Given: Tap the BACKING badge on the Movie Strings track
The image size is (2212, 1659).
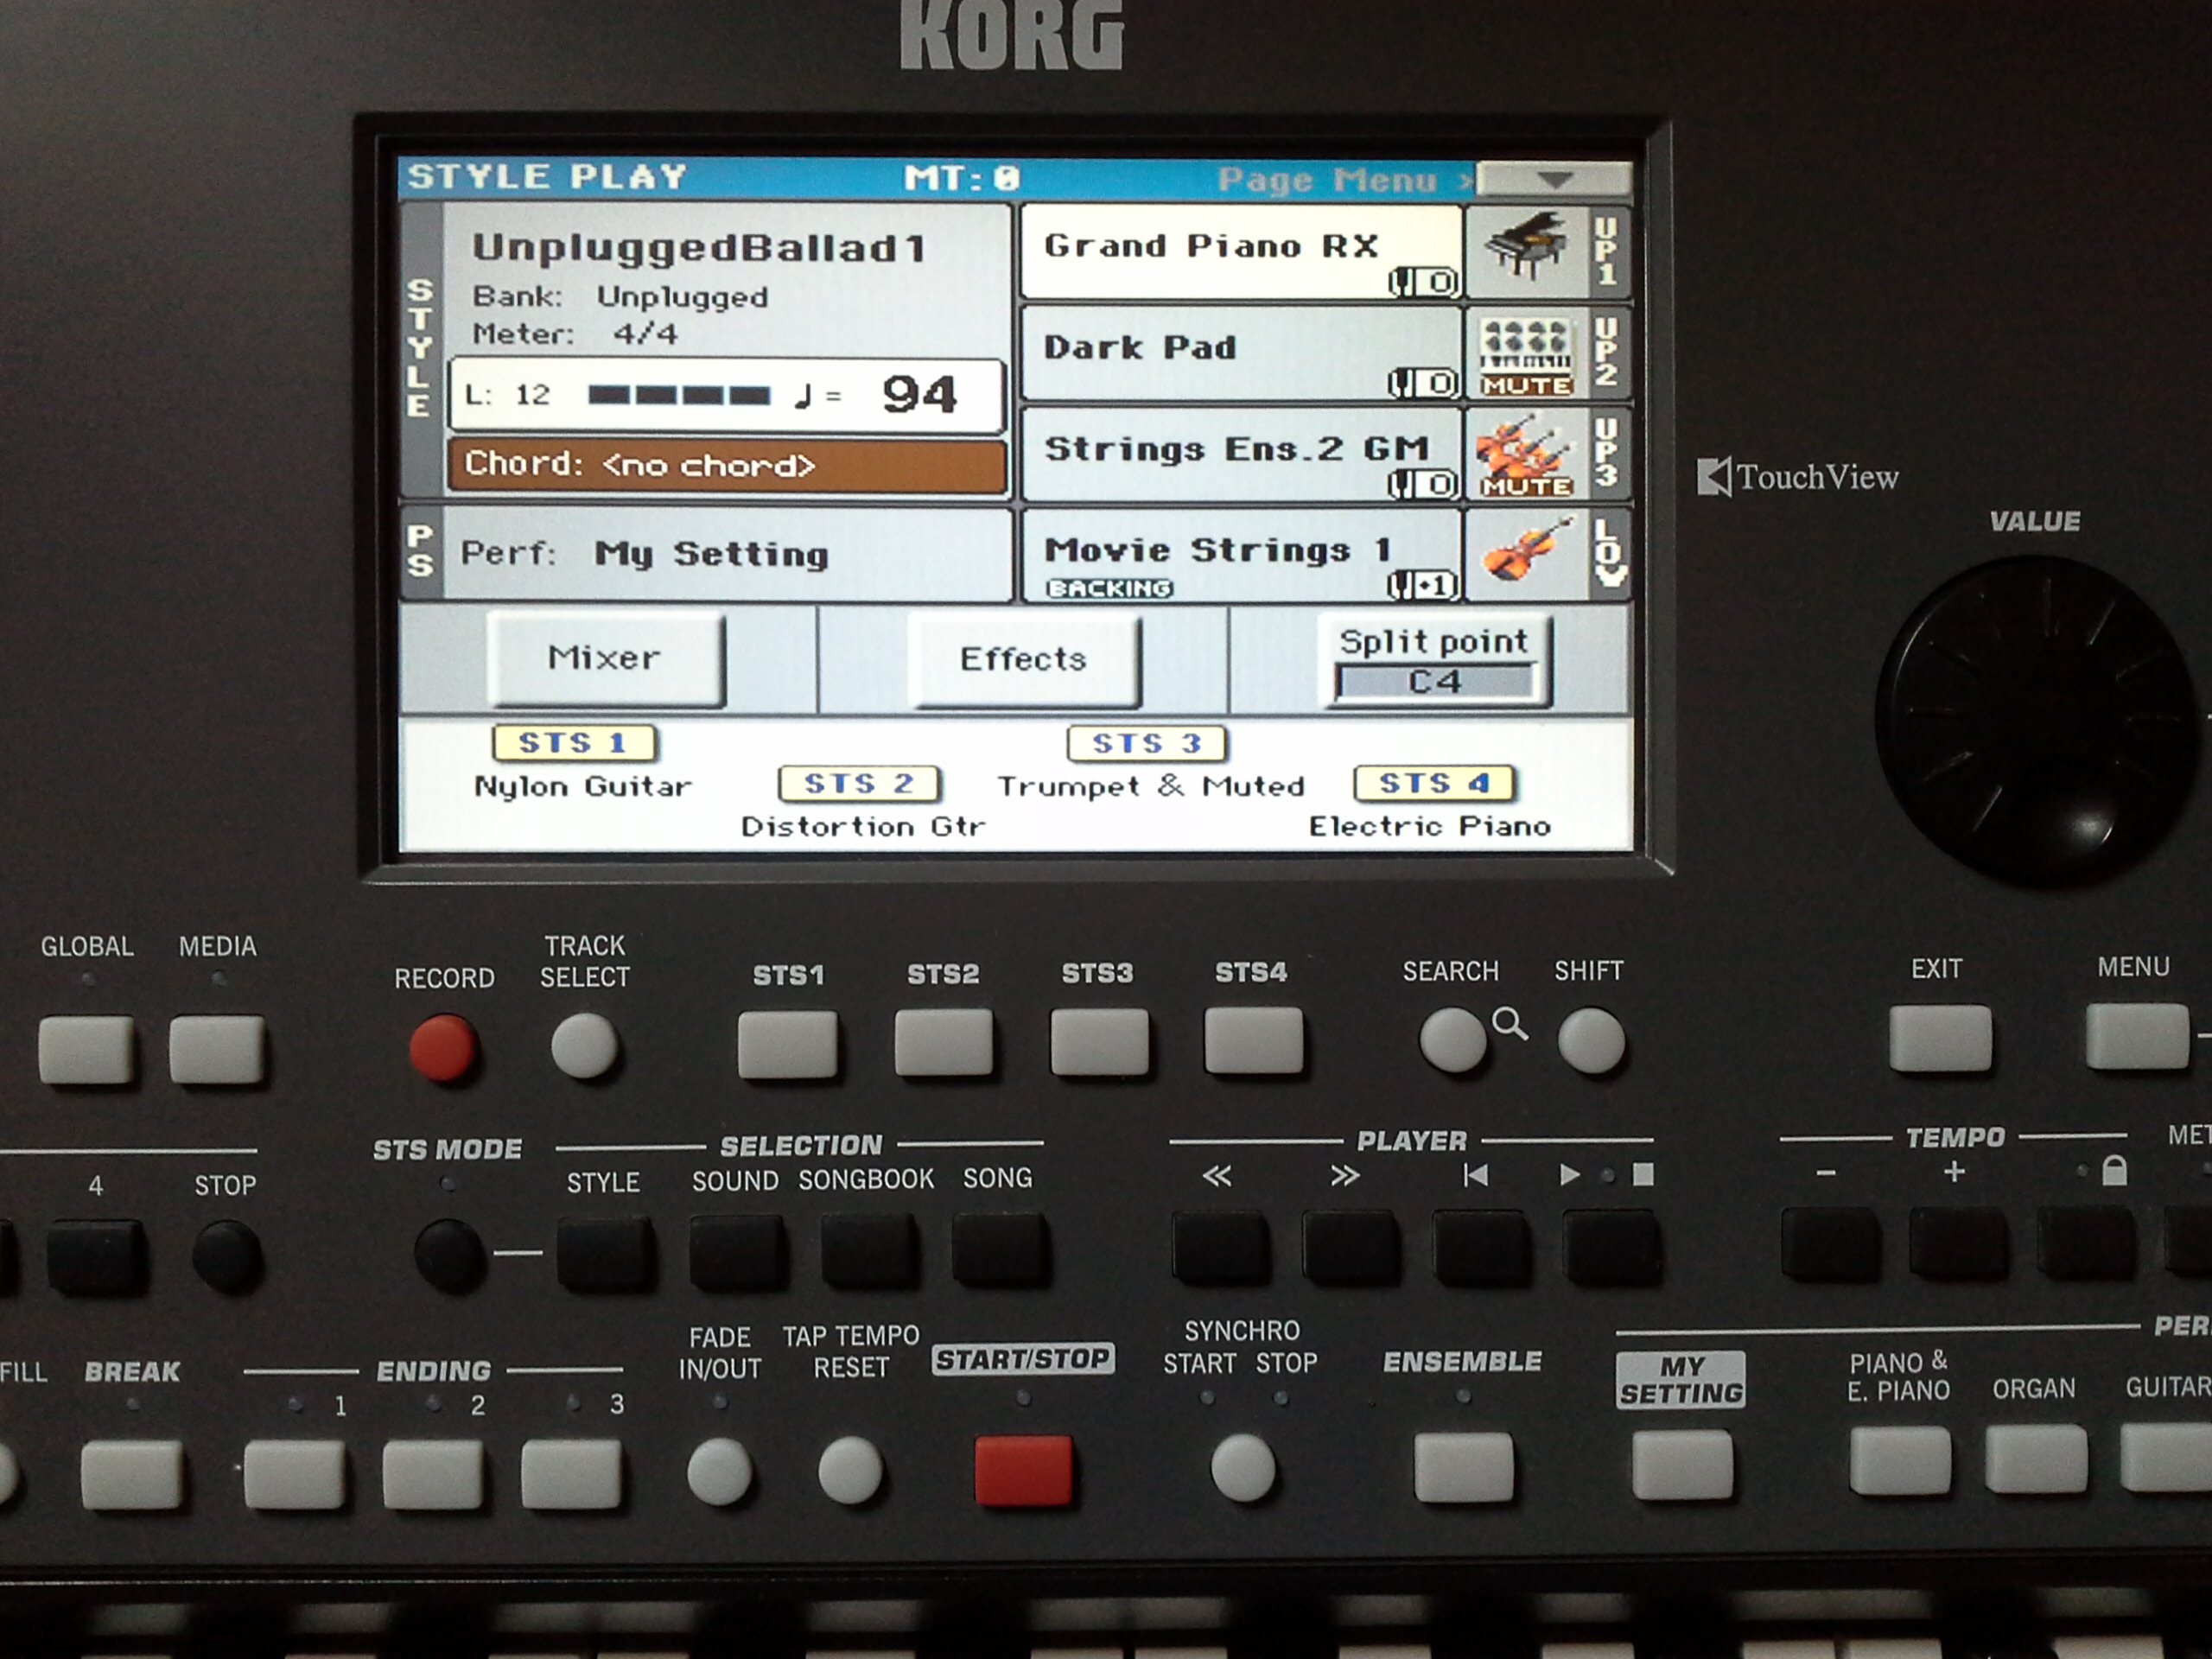Looking at the screenshot, I should click(x=1110, y=589).
